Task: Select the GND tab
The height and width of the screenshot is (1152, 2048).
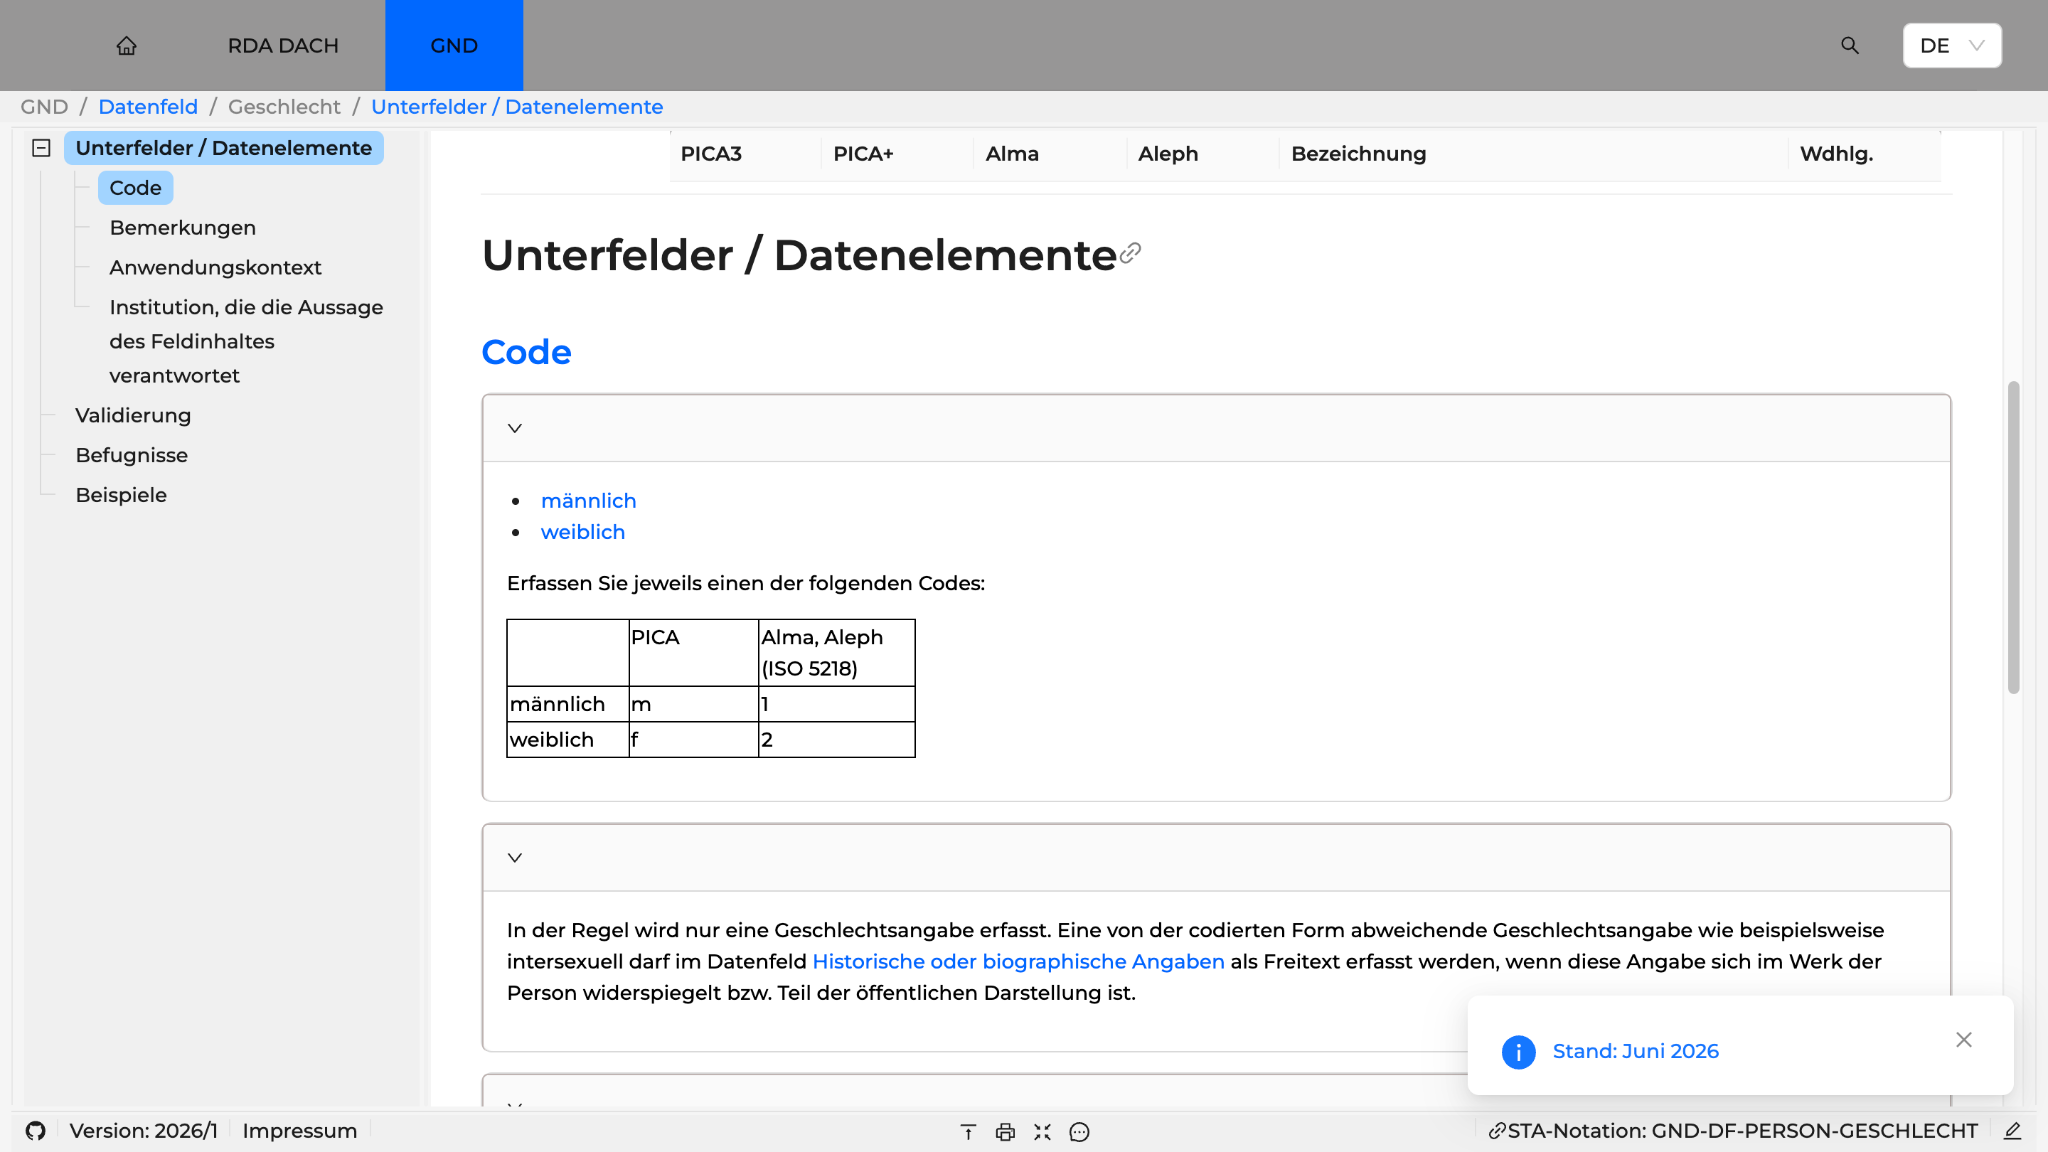Action: (x=454, y=46)
